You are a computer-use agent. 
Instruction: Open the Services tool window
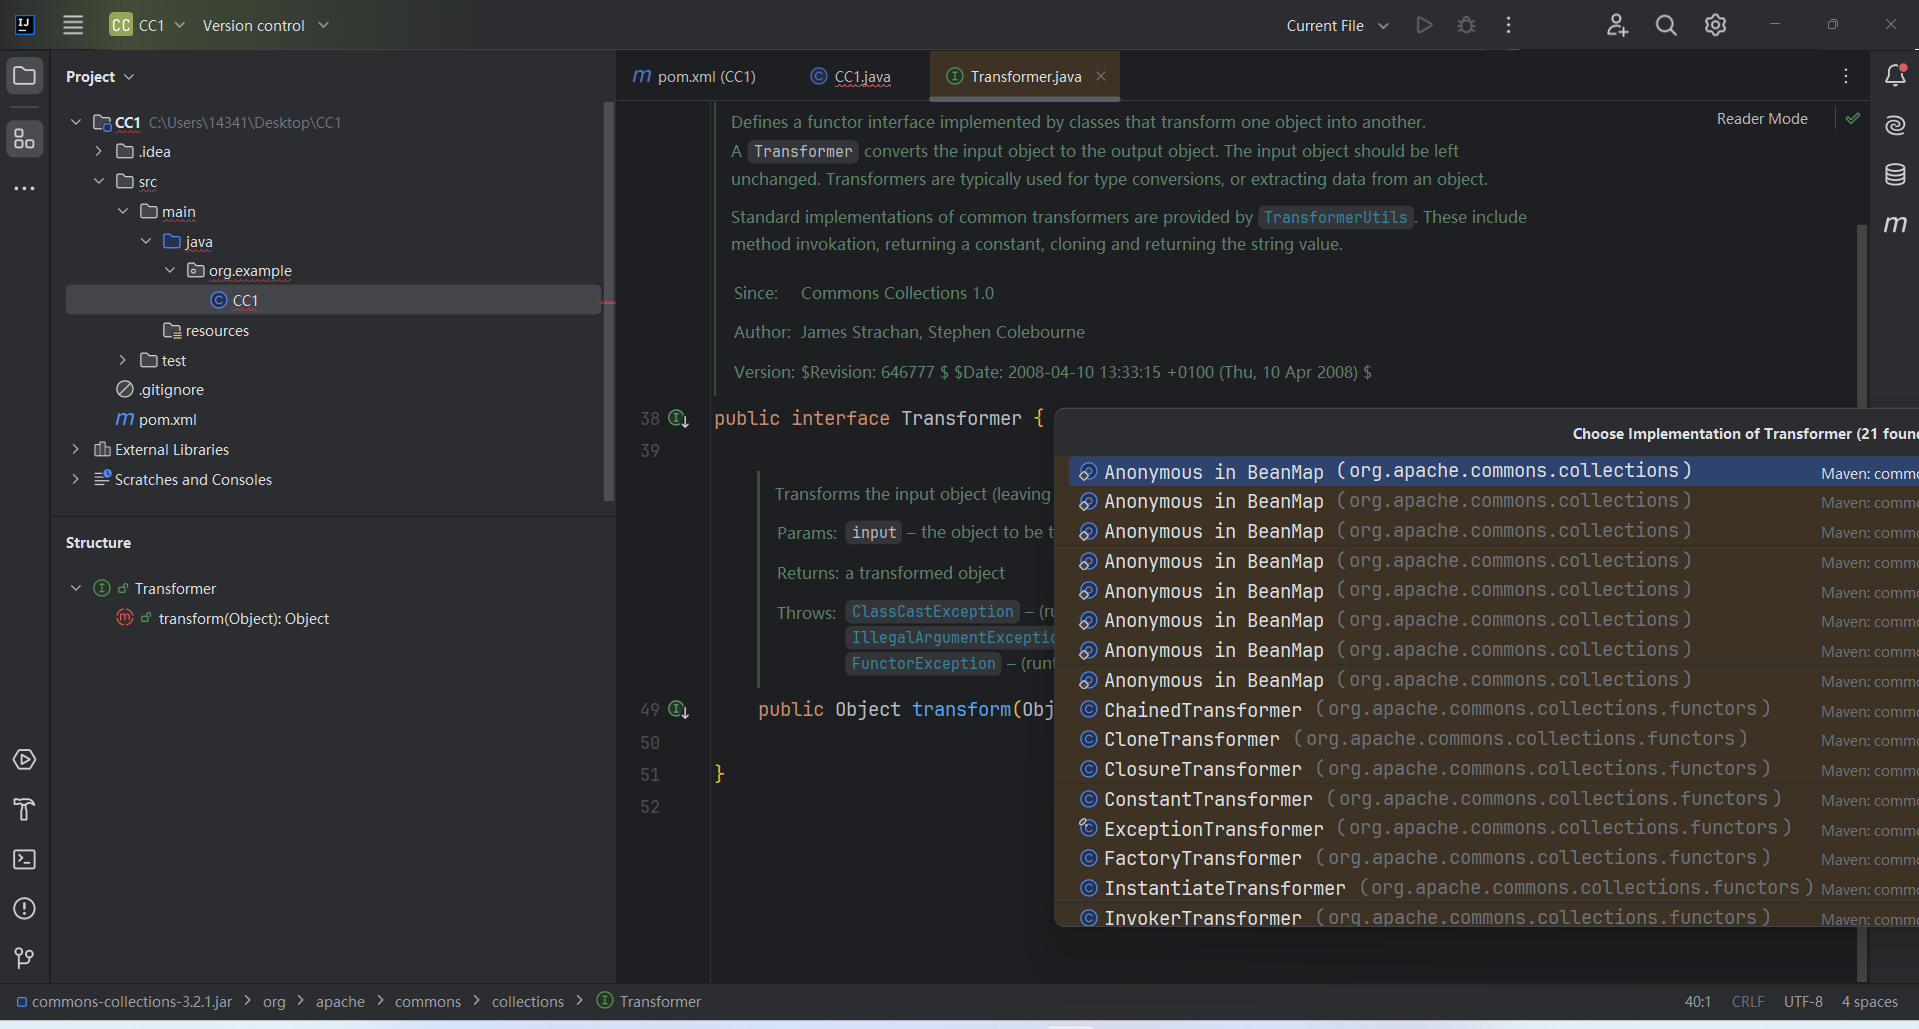click(x=25, y=760)
